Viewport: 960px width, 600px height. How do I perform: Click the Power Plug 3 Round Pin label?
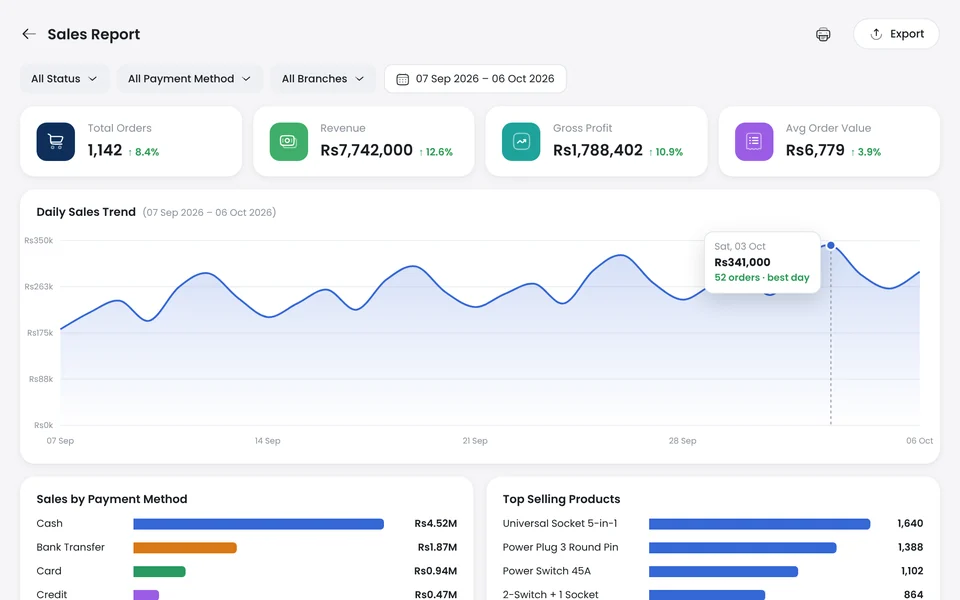(x=560, y=547)
